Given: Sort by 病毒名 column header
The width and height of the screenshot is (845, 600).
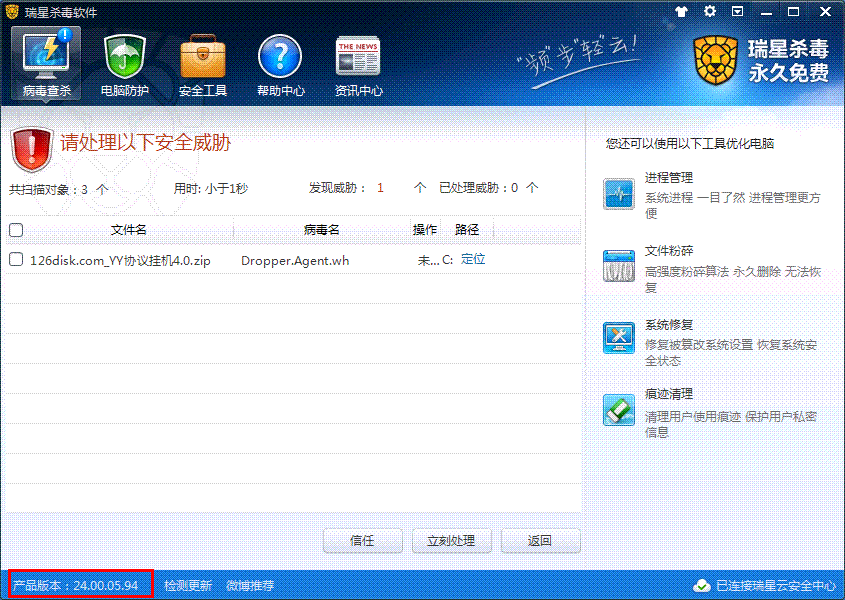Looking at the screenshot, I should pos(322,230).
